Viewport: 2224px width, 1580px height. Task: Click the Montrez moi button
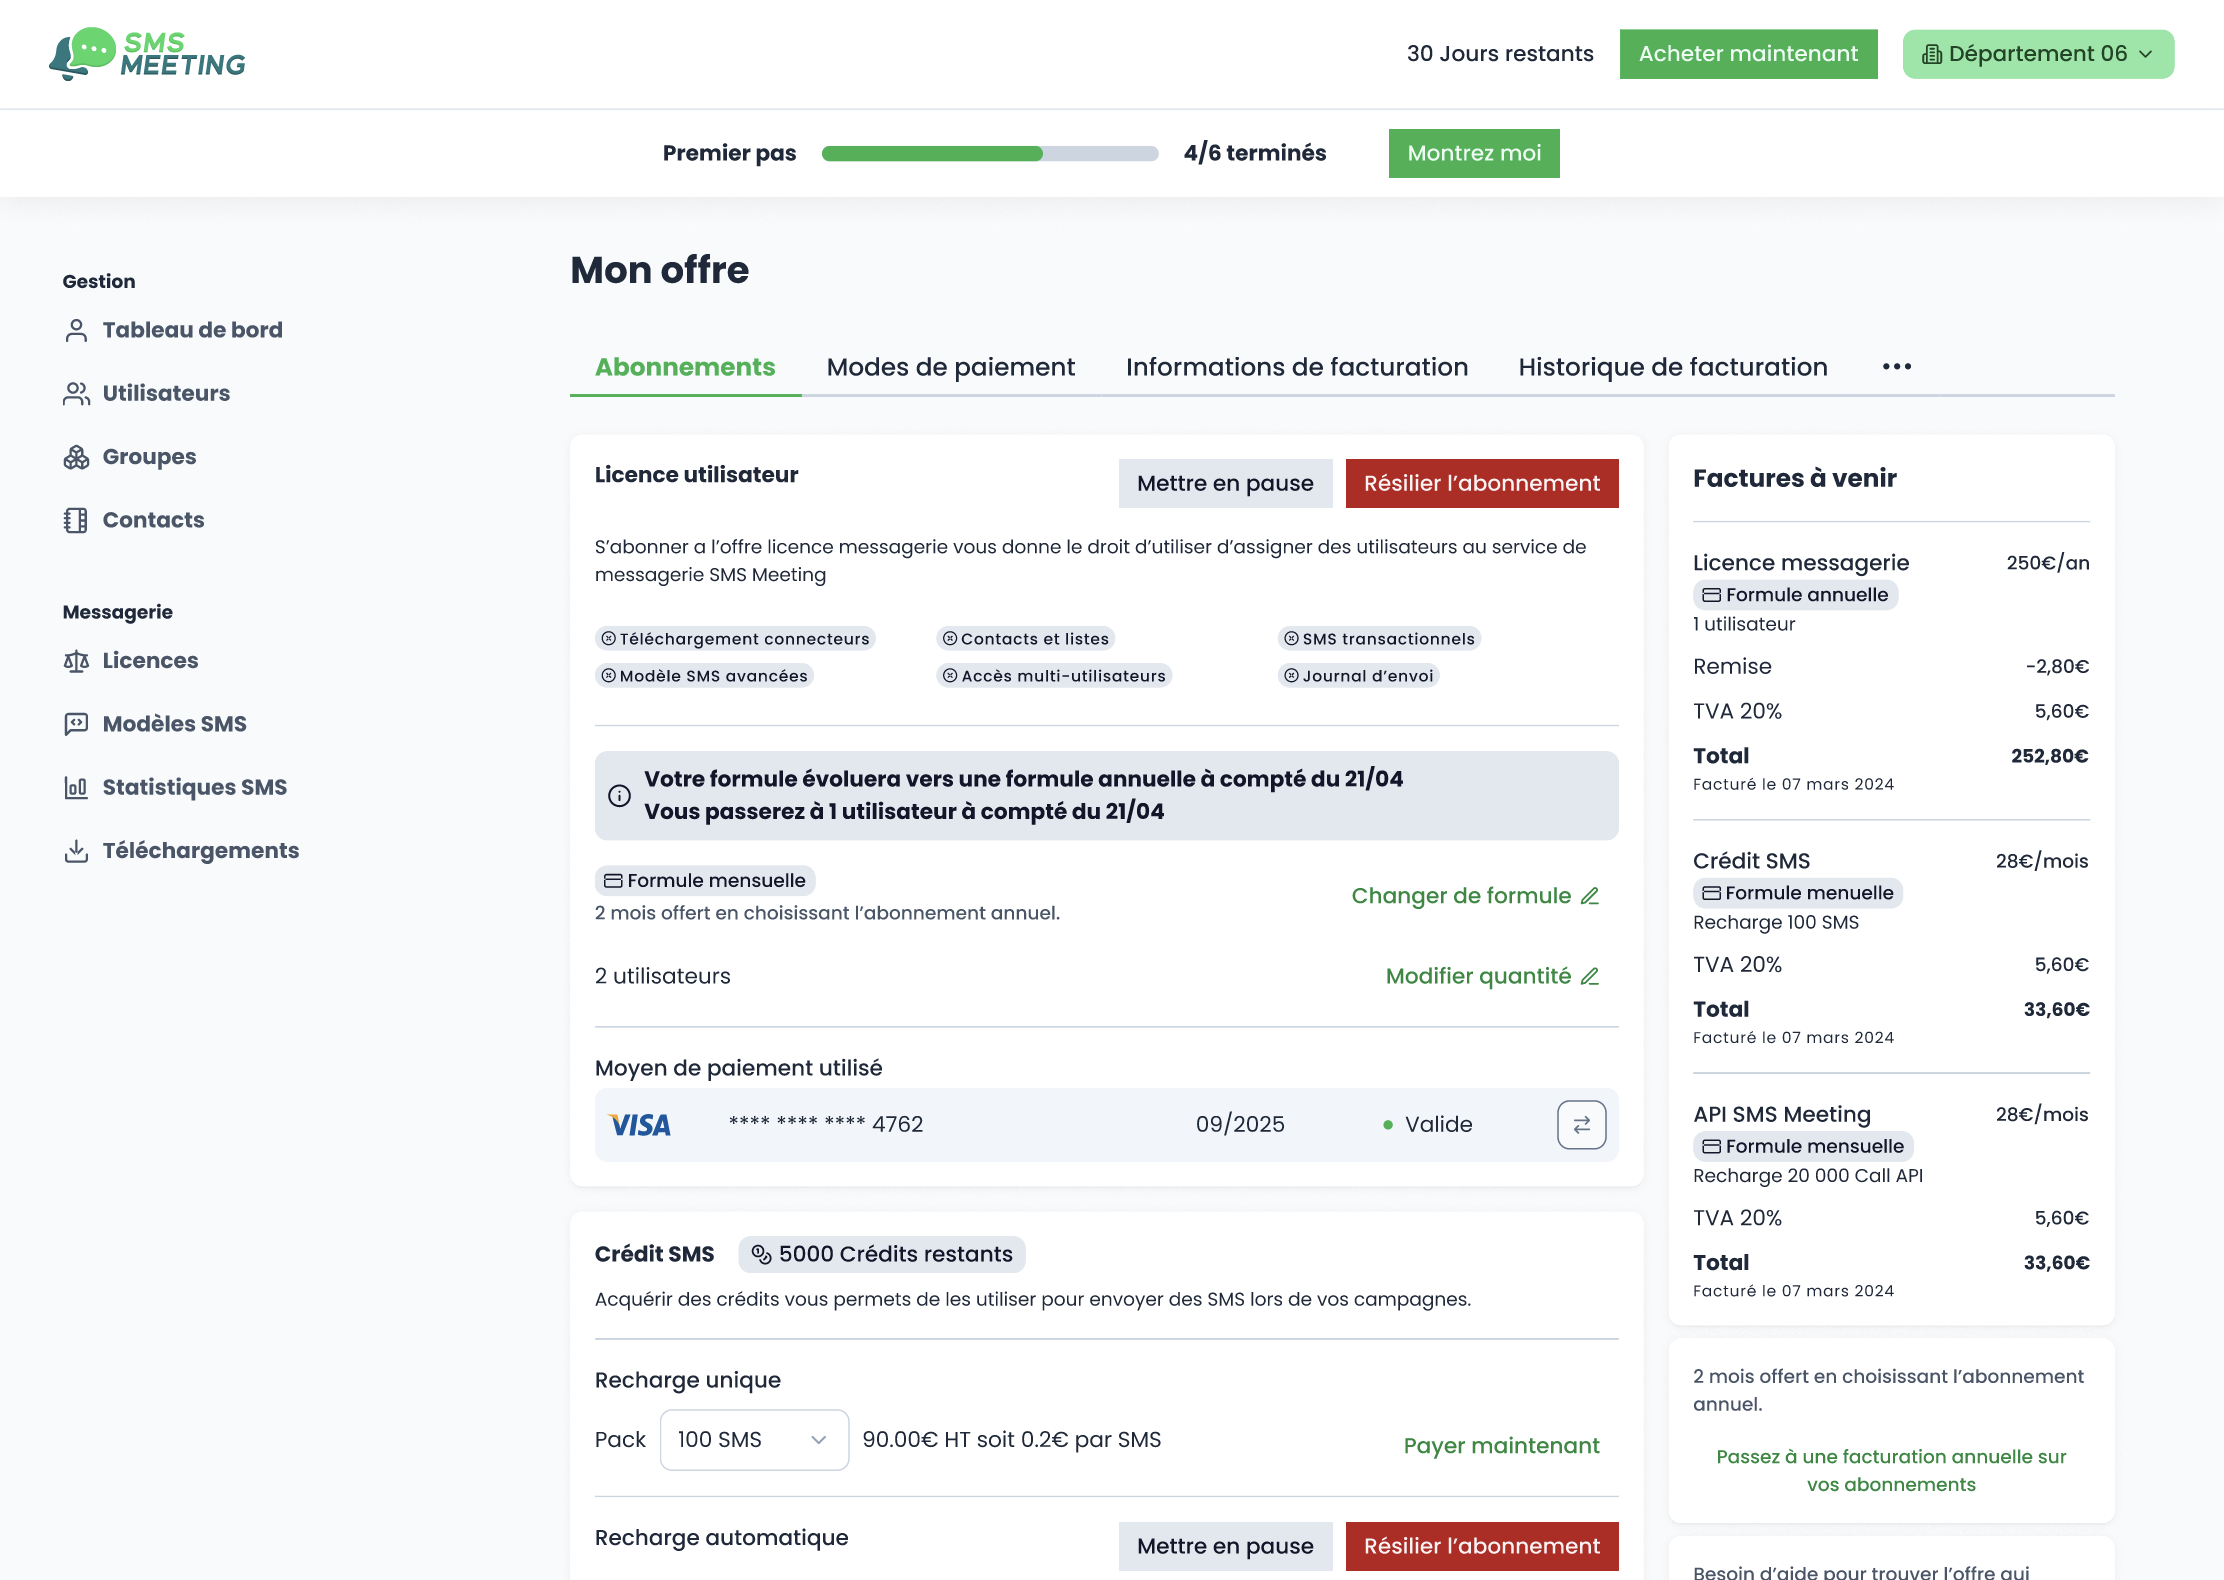click(1474, 153)
